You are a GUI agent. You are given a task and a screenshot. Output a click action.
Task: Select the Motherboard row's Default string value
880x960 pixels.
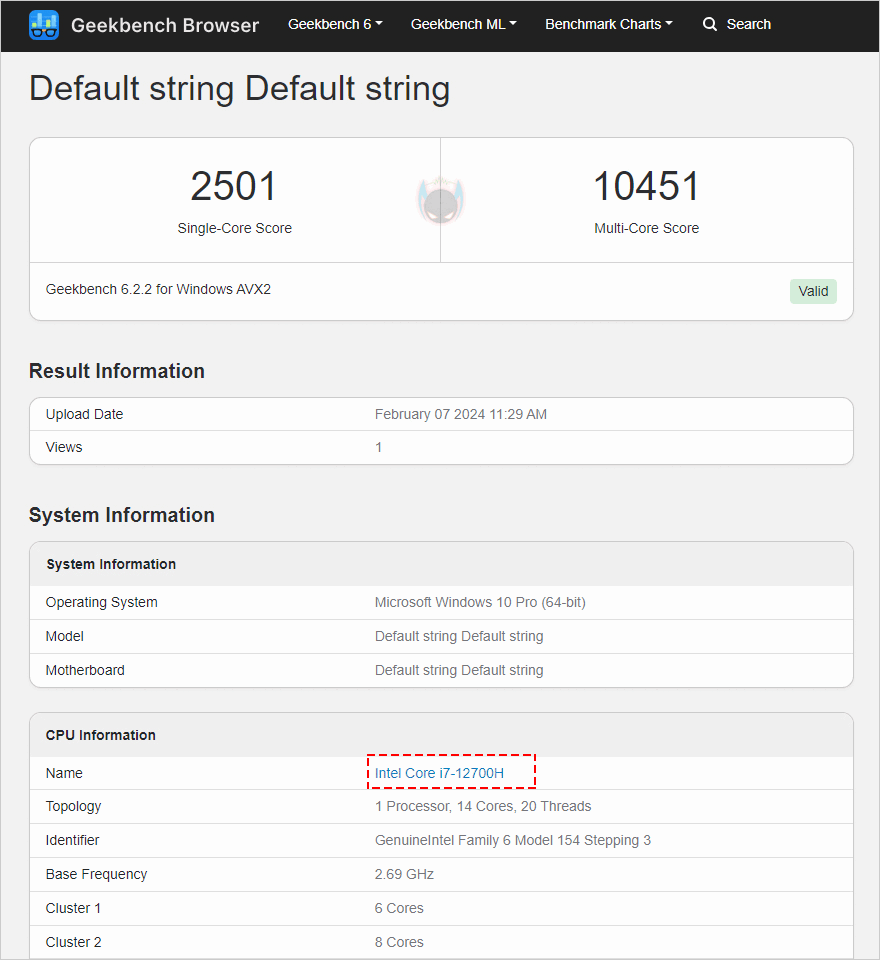[459, 670]
